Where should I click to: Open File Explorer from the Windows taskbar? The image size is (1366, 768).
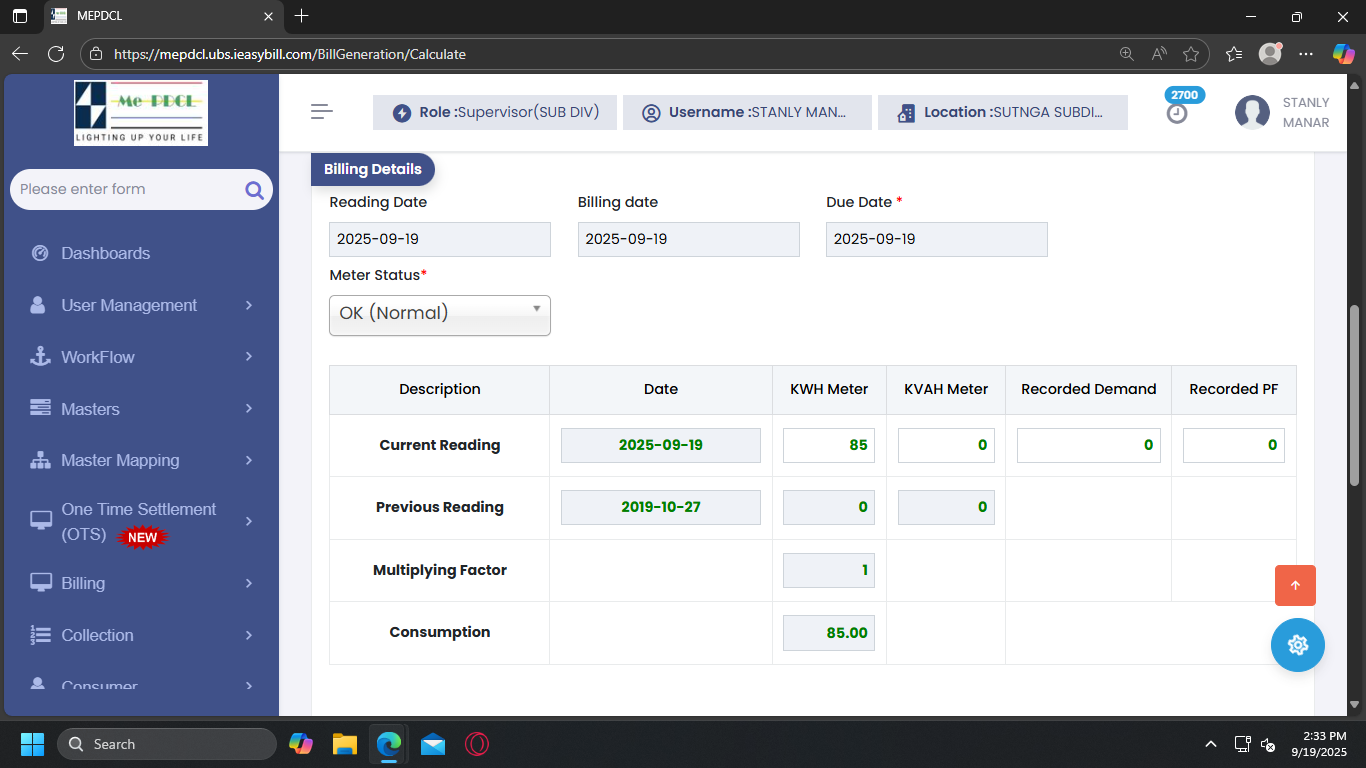click(345, 744)
